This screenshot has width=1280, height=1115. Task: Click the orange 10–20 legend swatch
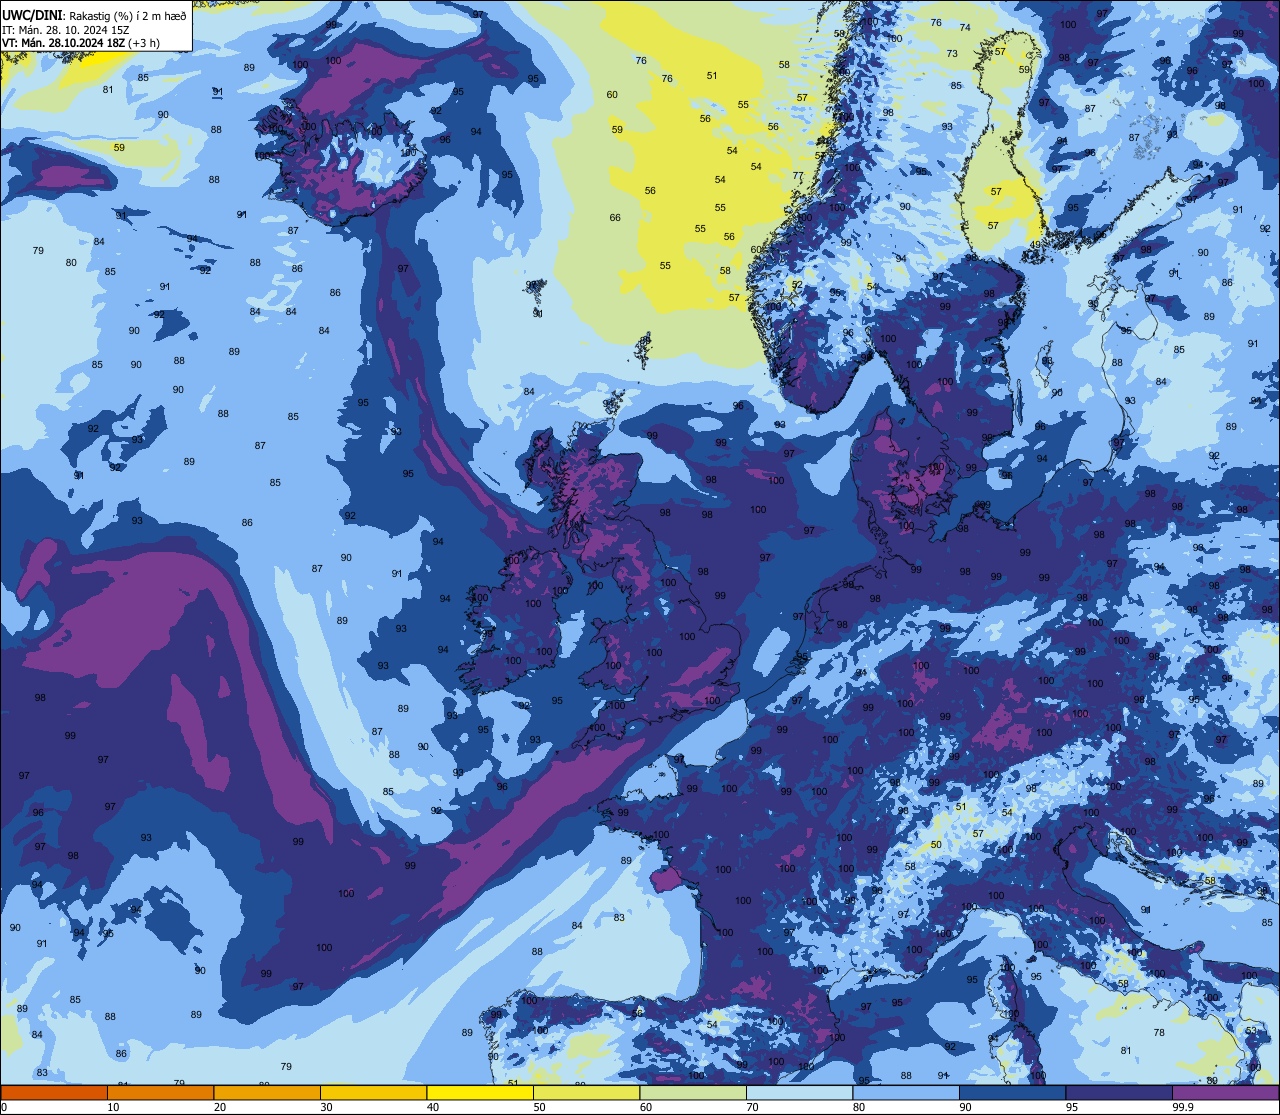[x=160, y=1093]
